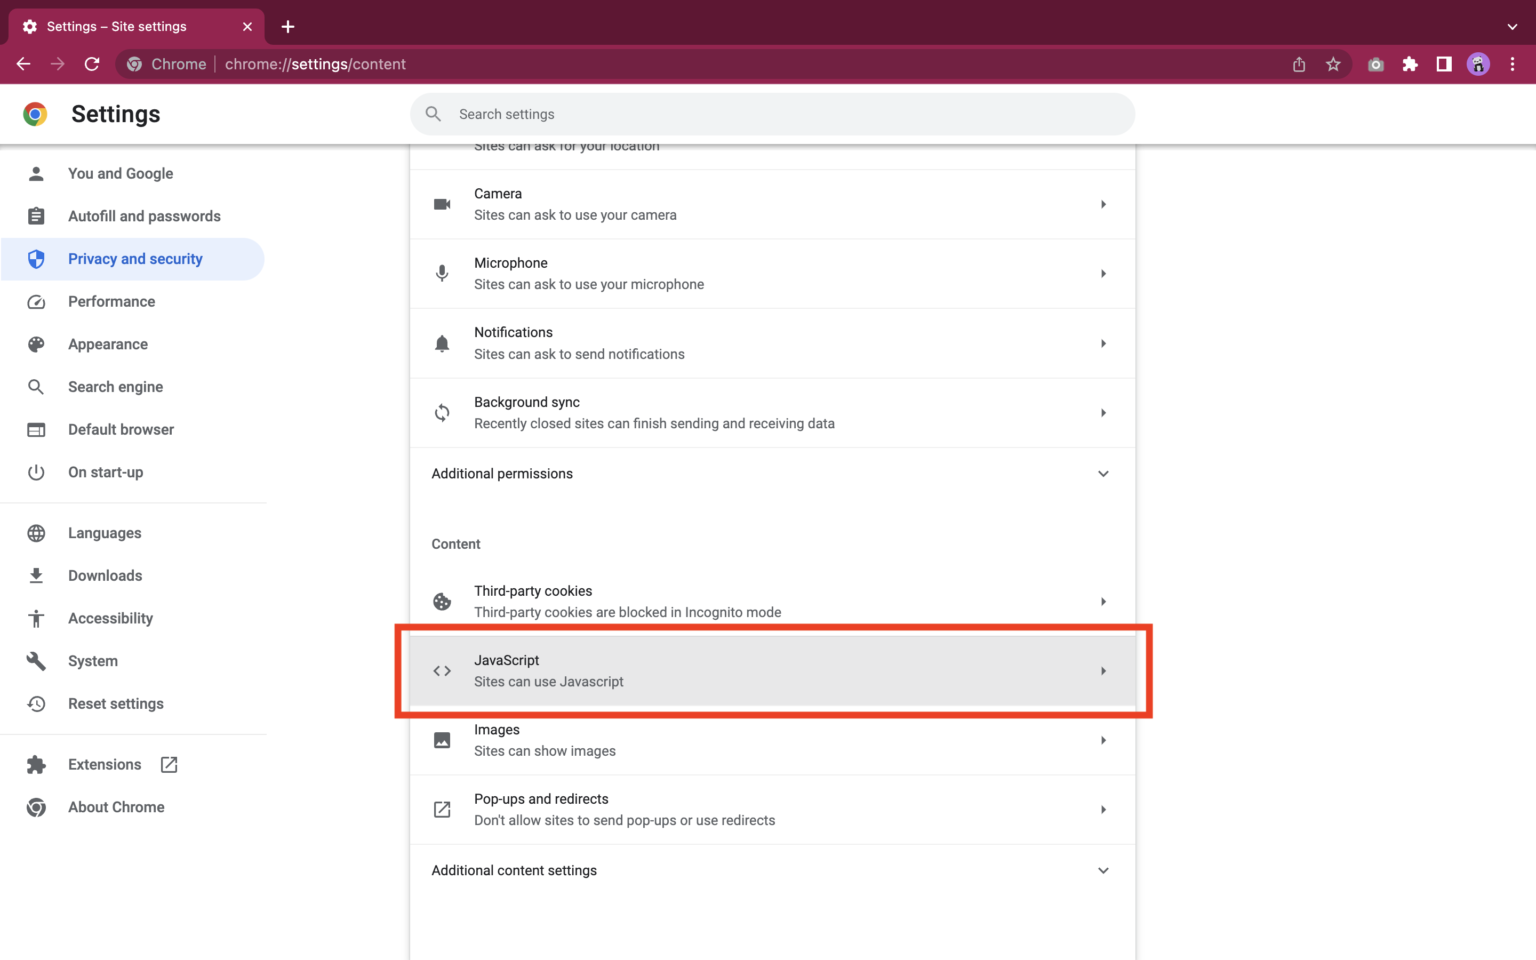Viewport: 1536px width, 960px height.
Task: Click the Background sync icon
Action: pyautogui.click(x=442, y=412)
